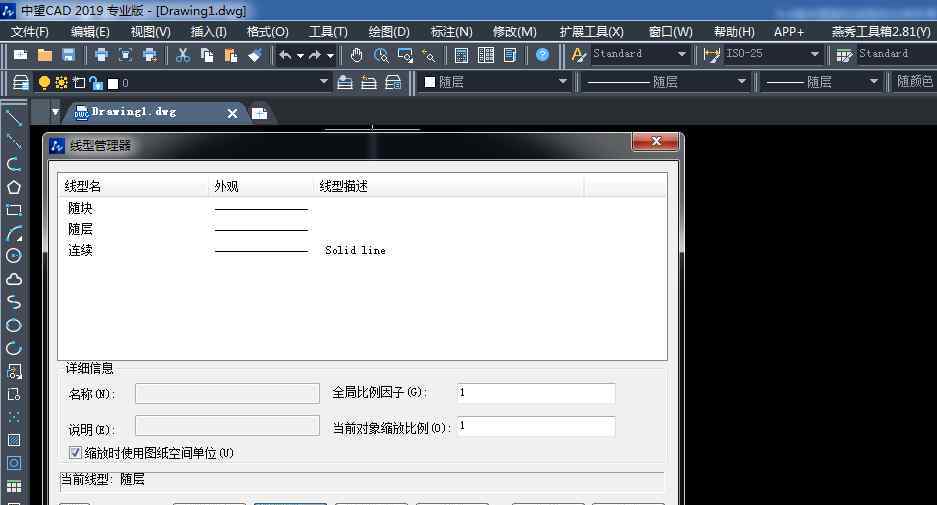The image size is (937, 505).
Task: Select the Realtime Zoom icon
Action: coord(381,55)
